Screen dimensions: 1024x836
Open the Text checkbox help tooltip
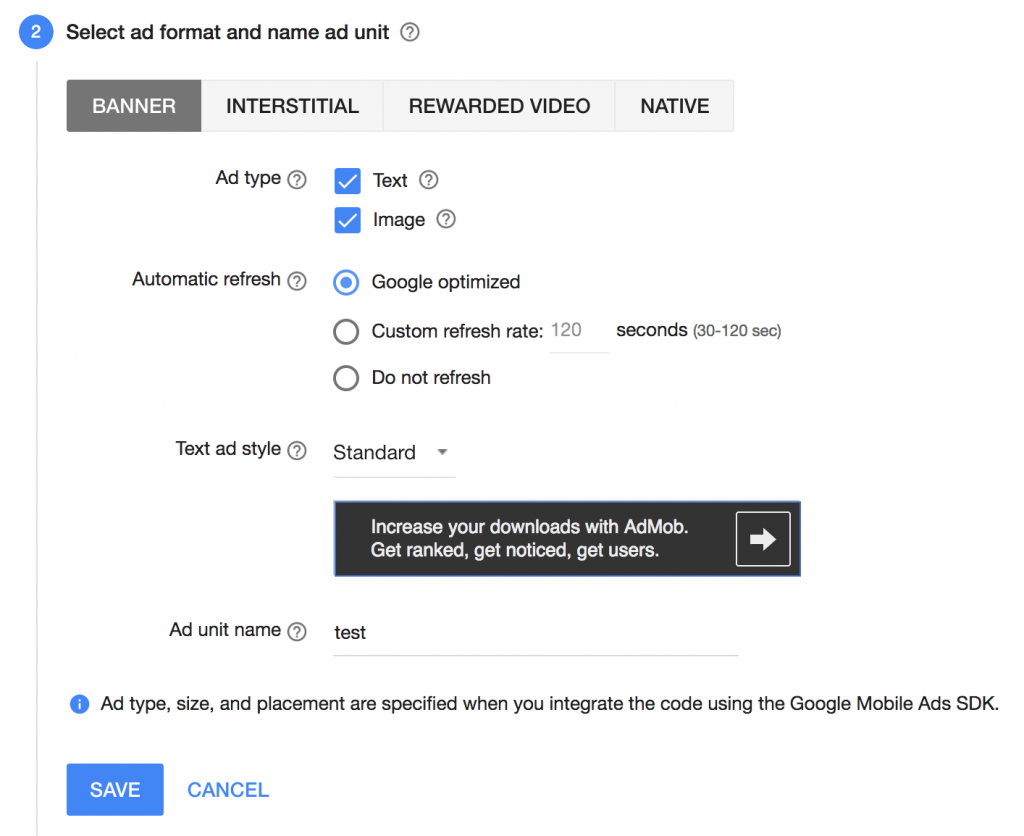(428, 180)
